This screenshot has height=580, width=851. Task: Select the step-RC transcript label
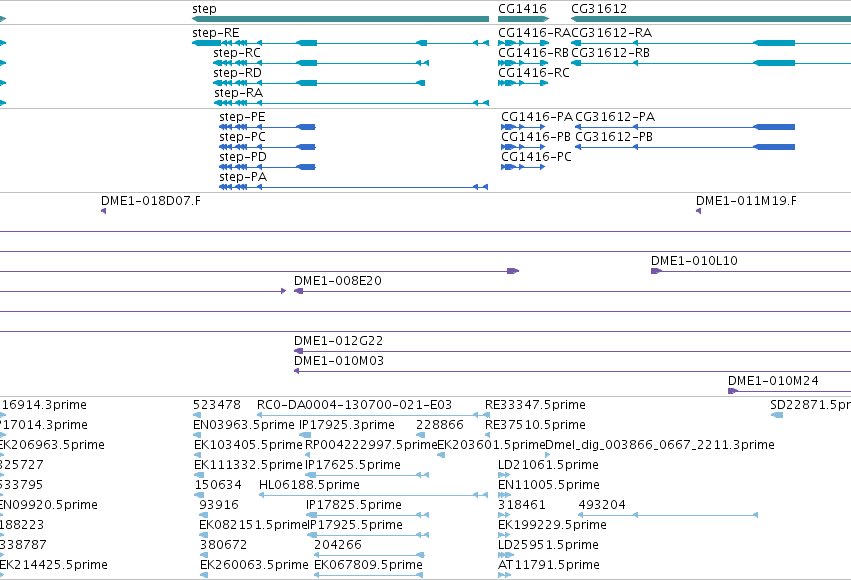(237, 53)
